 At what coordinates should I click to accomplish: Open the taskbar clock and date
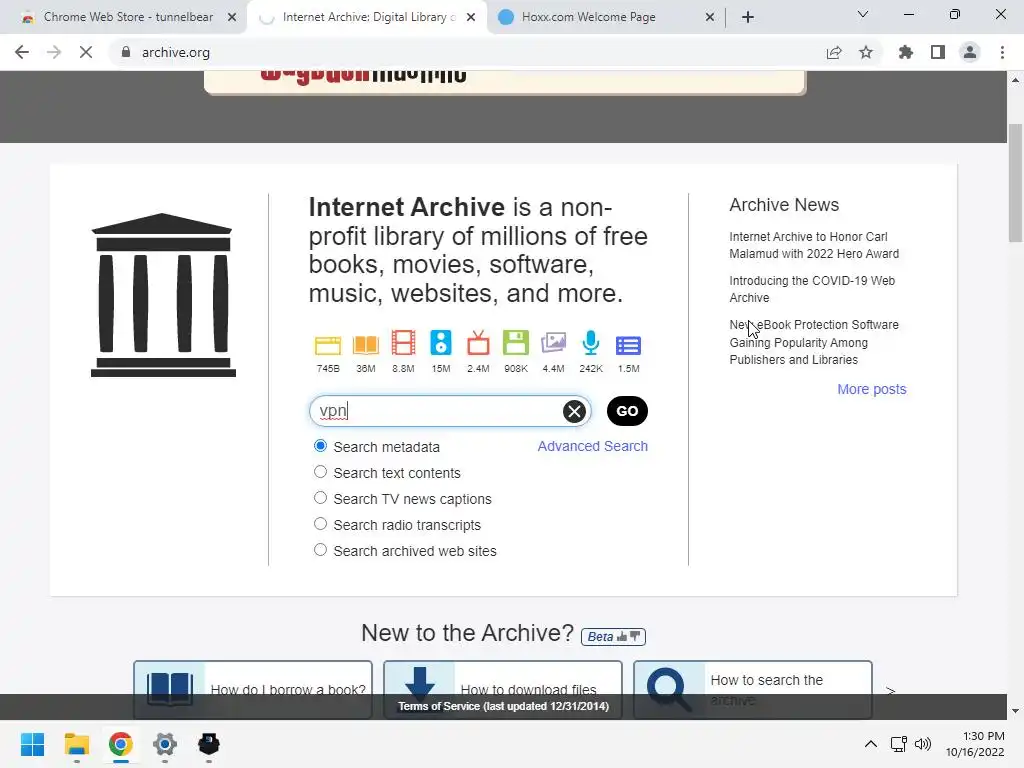coord(975,744)
